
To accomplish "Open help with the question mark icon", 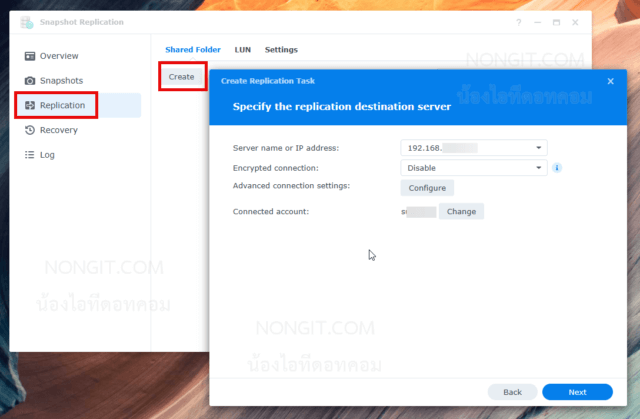I will [518, 22].
